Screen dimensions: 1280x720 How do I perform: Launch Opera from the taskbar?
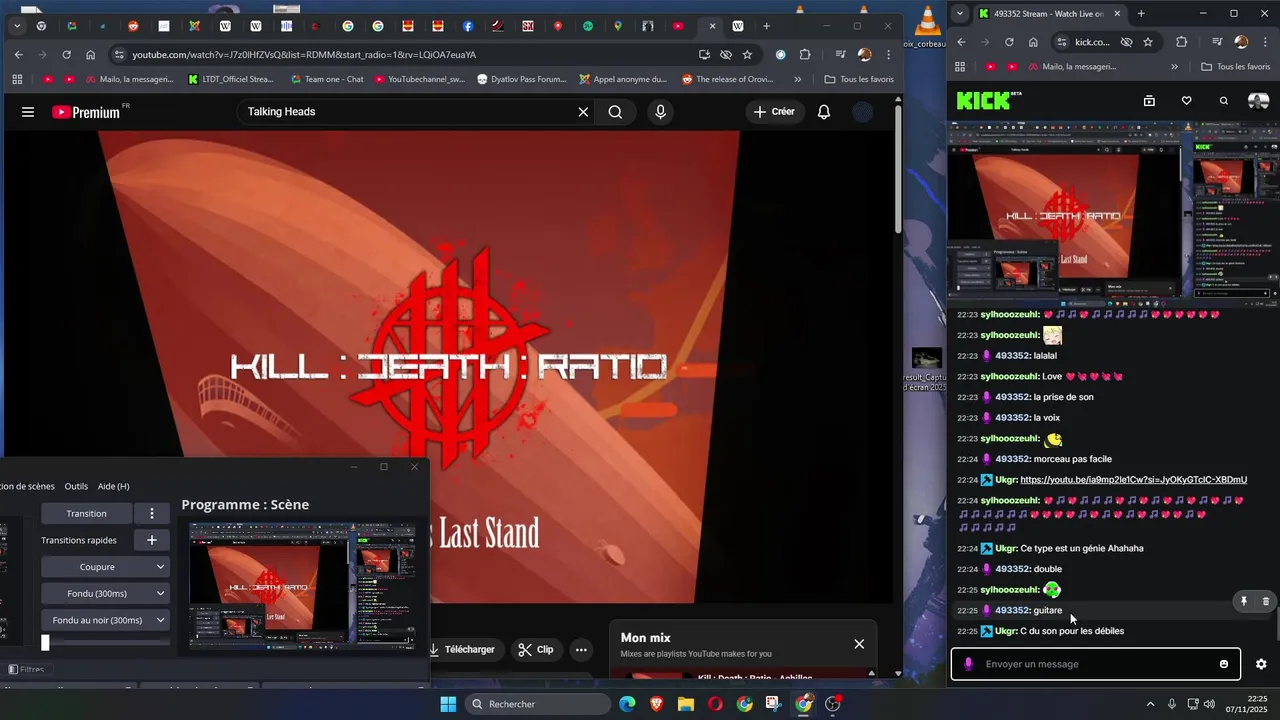(x=715, y=704)
